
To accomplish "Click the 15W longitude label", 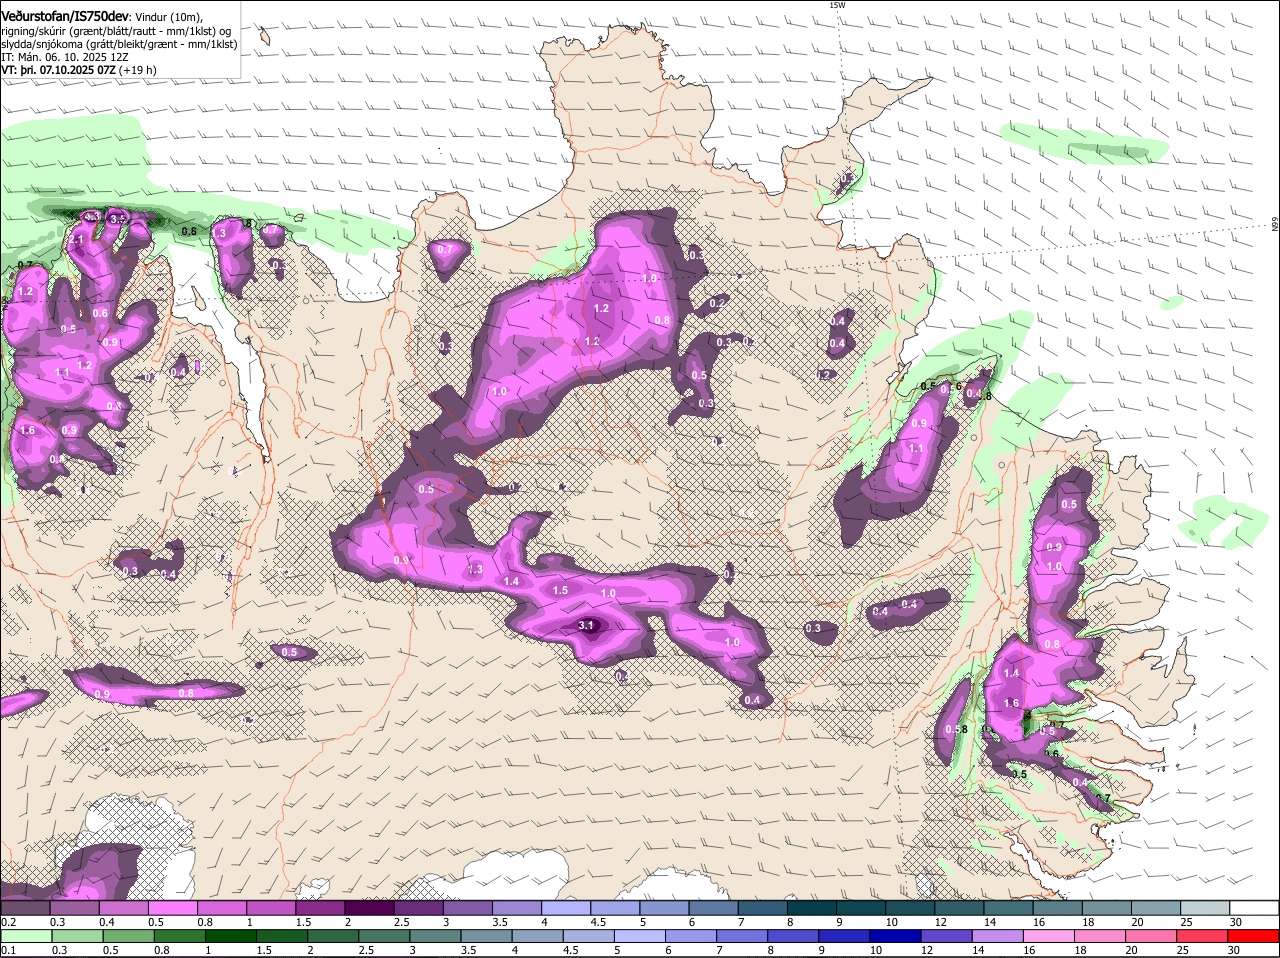I will click(837, 5).
